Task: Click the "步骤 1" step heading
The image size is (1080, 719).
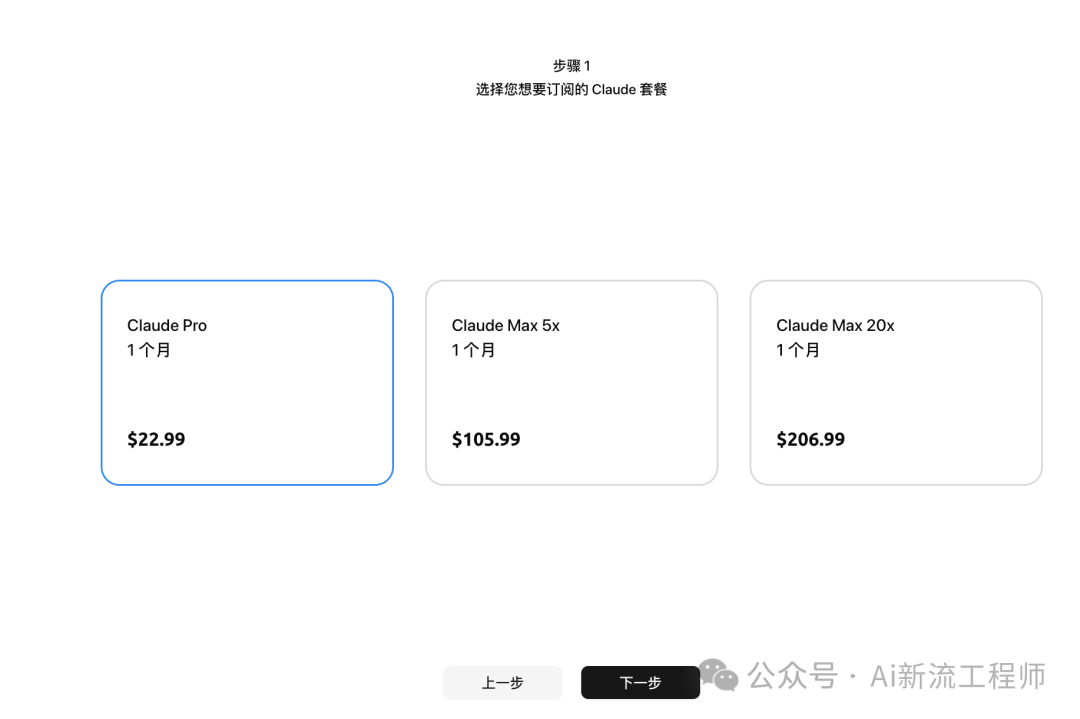Action: (571, 65)
